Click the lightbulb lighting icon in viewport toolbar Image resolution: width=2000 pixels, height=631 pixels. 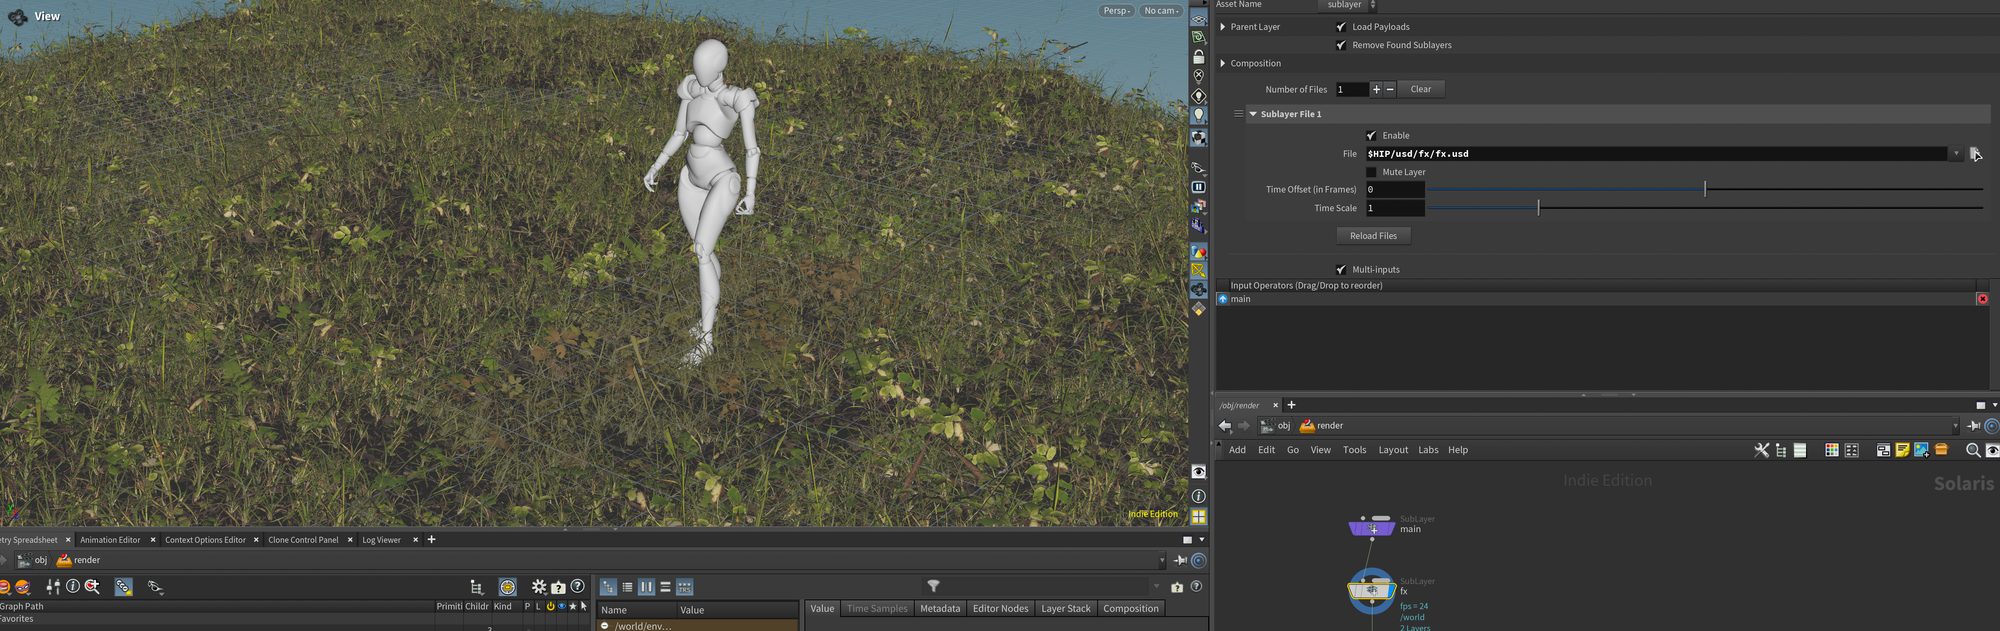click(1198, 115)
